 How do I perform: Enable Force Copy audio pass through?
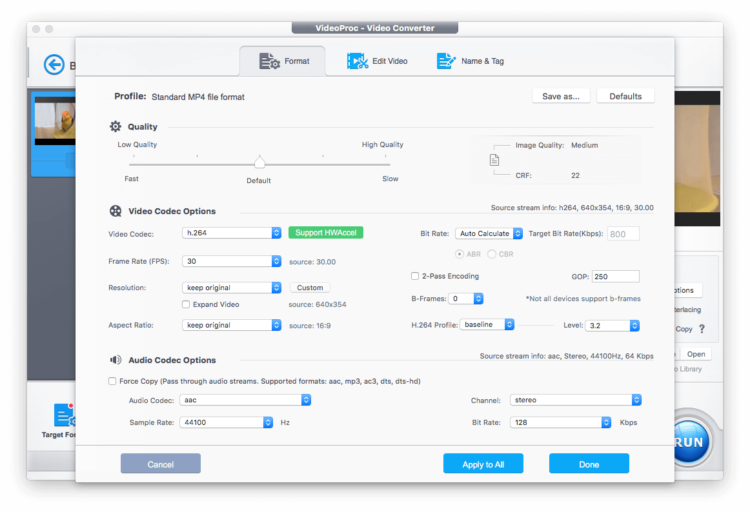(x=112, y=381)
